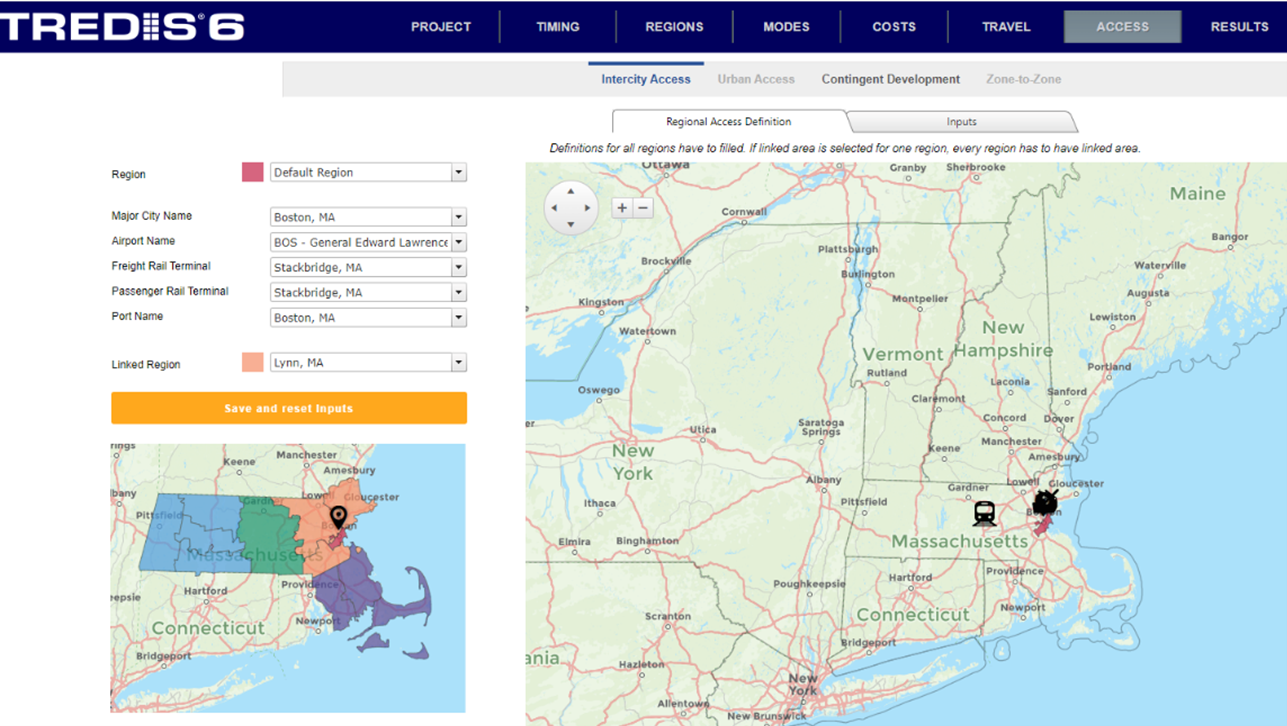Select the Inputs tab
This screenshot has height=726, width=1287.
pyautogui.click(x=961, y=122)
